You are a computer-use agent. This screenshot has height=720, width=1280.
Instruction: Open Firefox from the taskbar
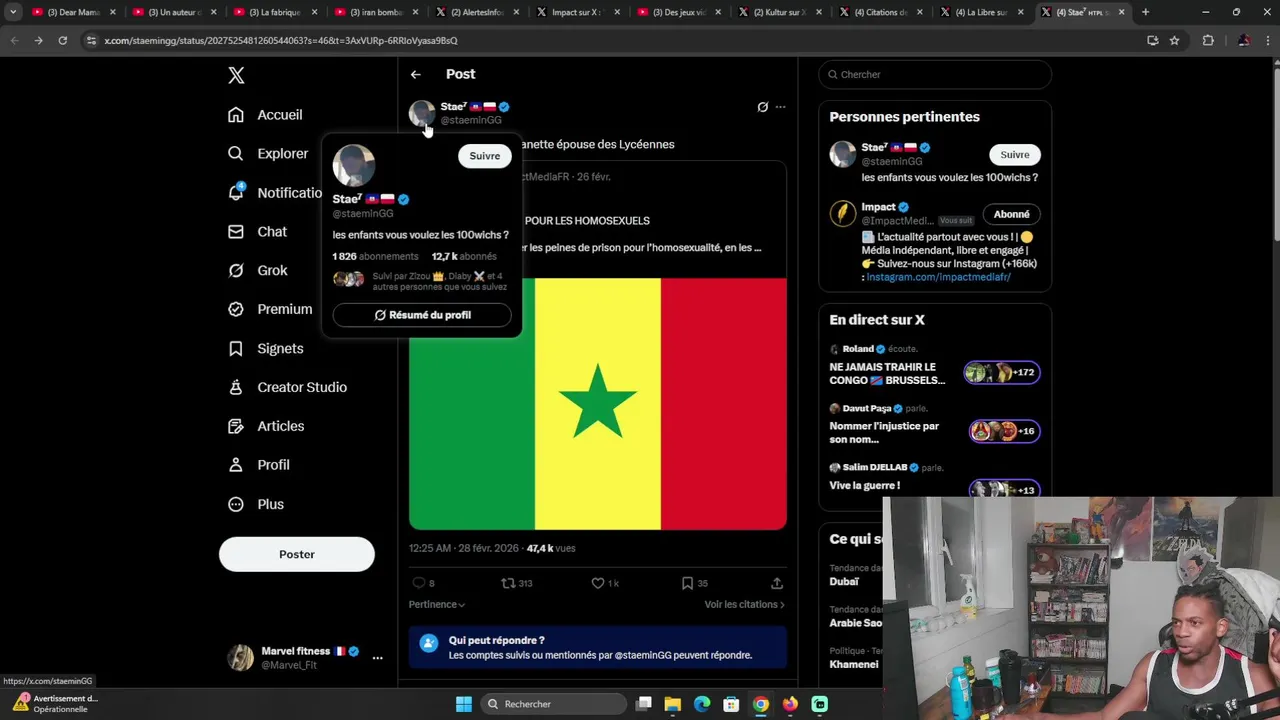tap(790, 704)
